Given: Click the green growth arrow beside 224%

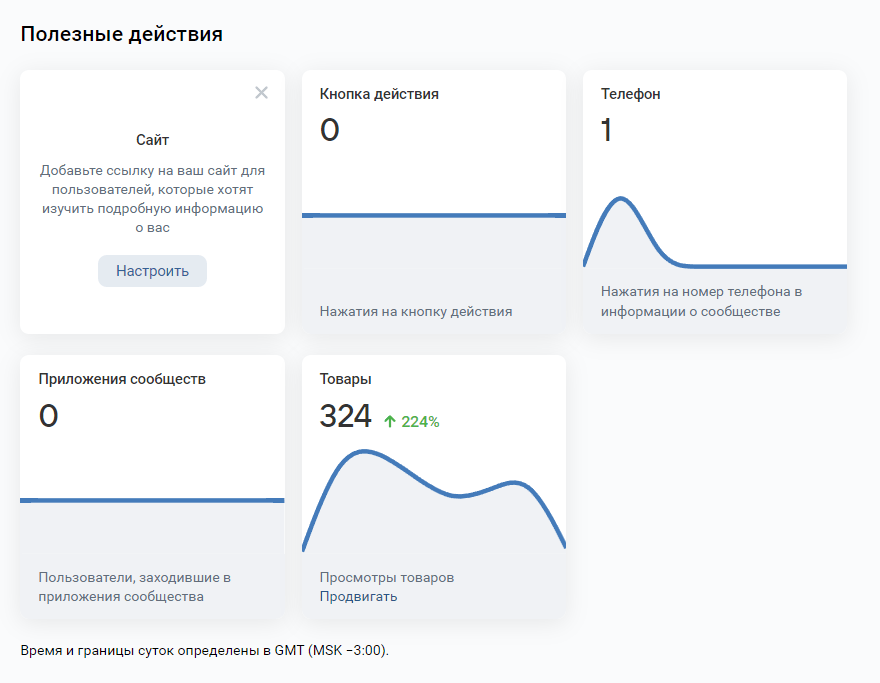Looking at the screenshot, I should coord(390,422).
